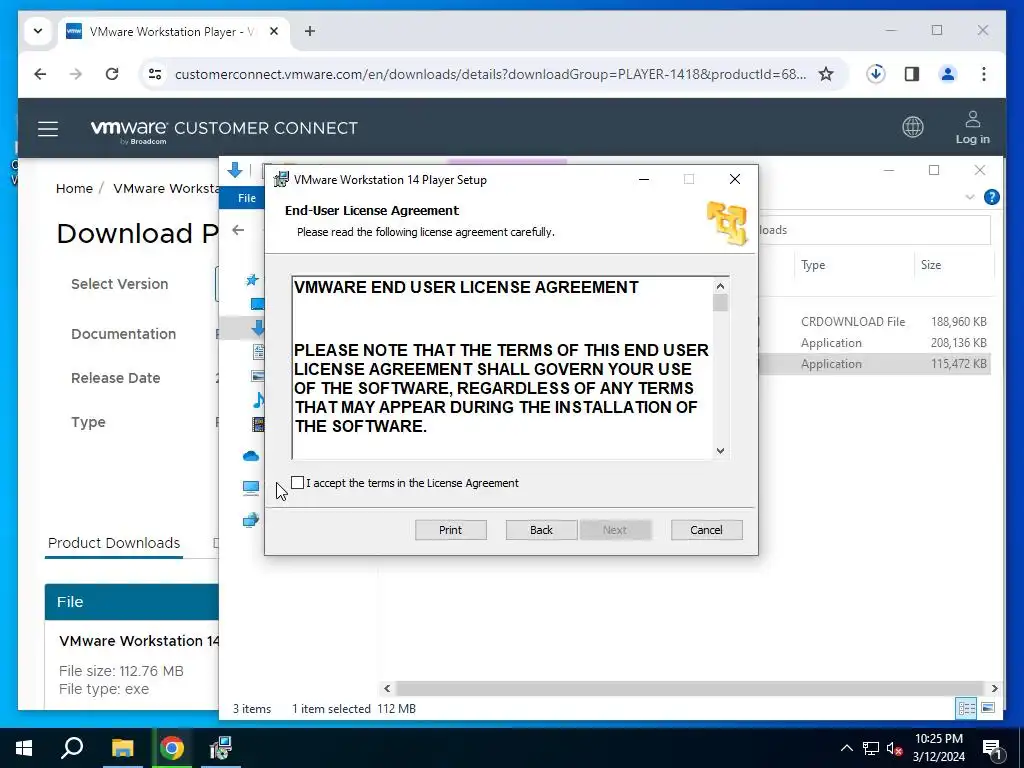1024x768 pixels.
Task: Open the Chrome tab search dropdown
Action: click(x=38, y=31)
